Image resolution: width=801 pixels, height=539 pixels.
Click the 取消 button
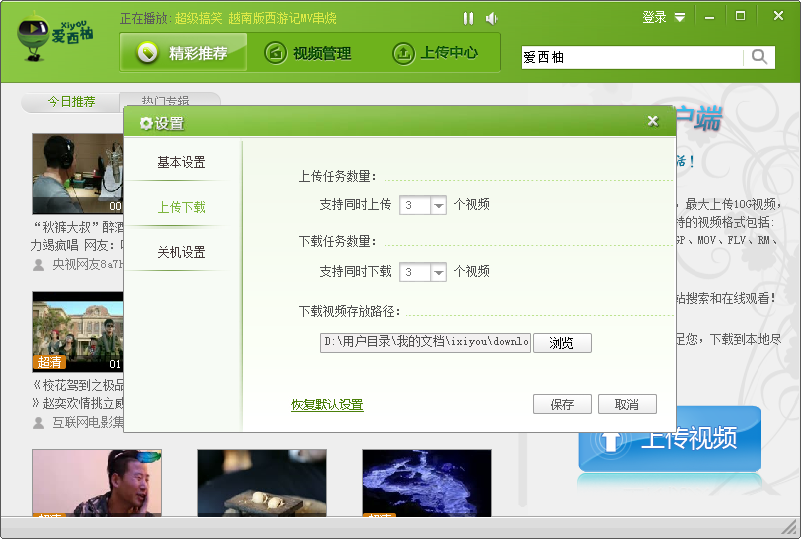click(627, 405)
